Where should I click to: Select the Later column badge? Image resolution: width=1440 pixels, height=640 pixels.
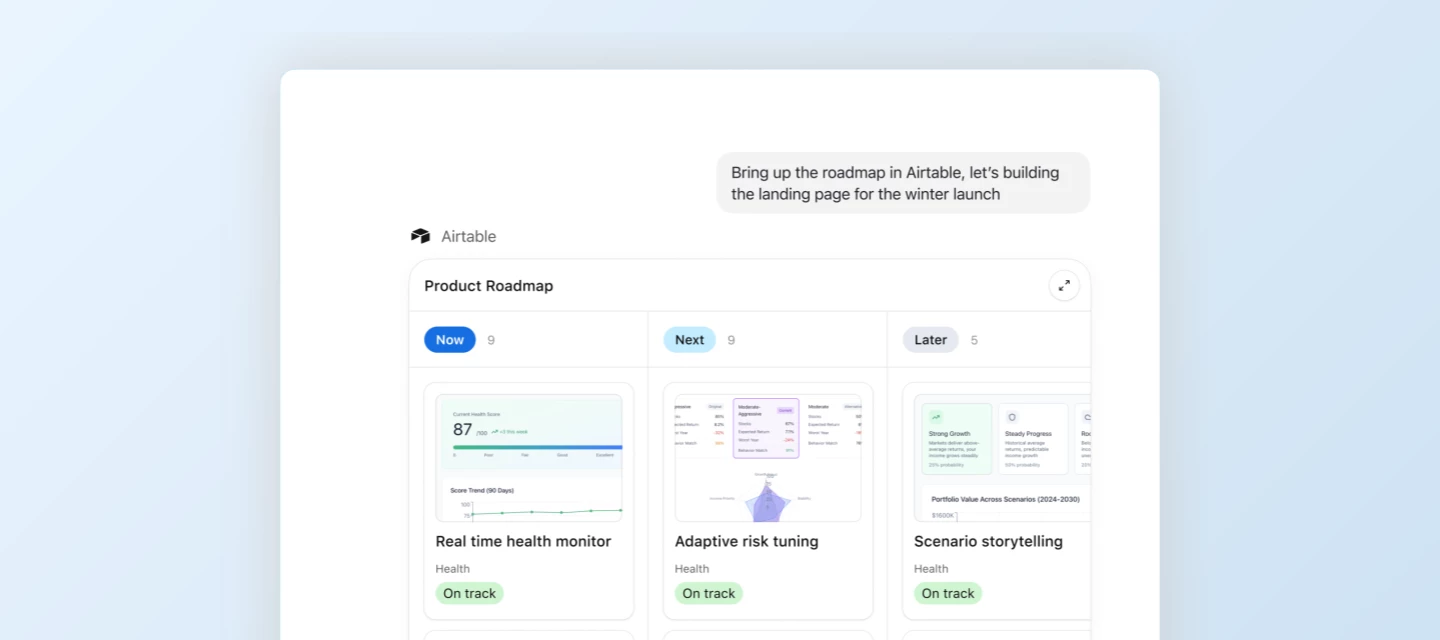tap(930, 340)
